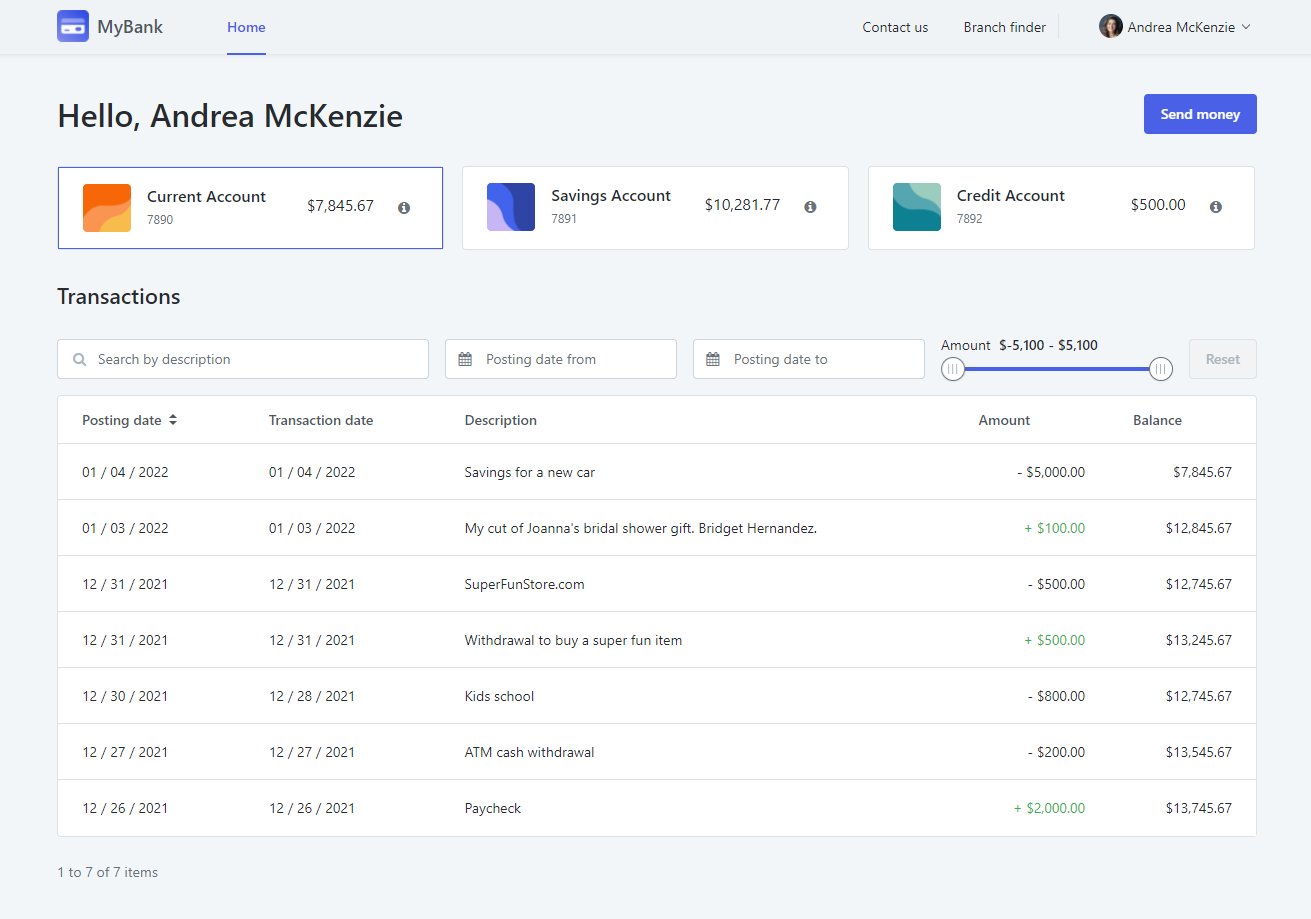This screenshot has width=1311, height=919.
Task: Open the Branch finder page
Action: tap(1004, 27)
